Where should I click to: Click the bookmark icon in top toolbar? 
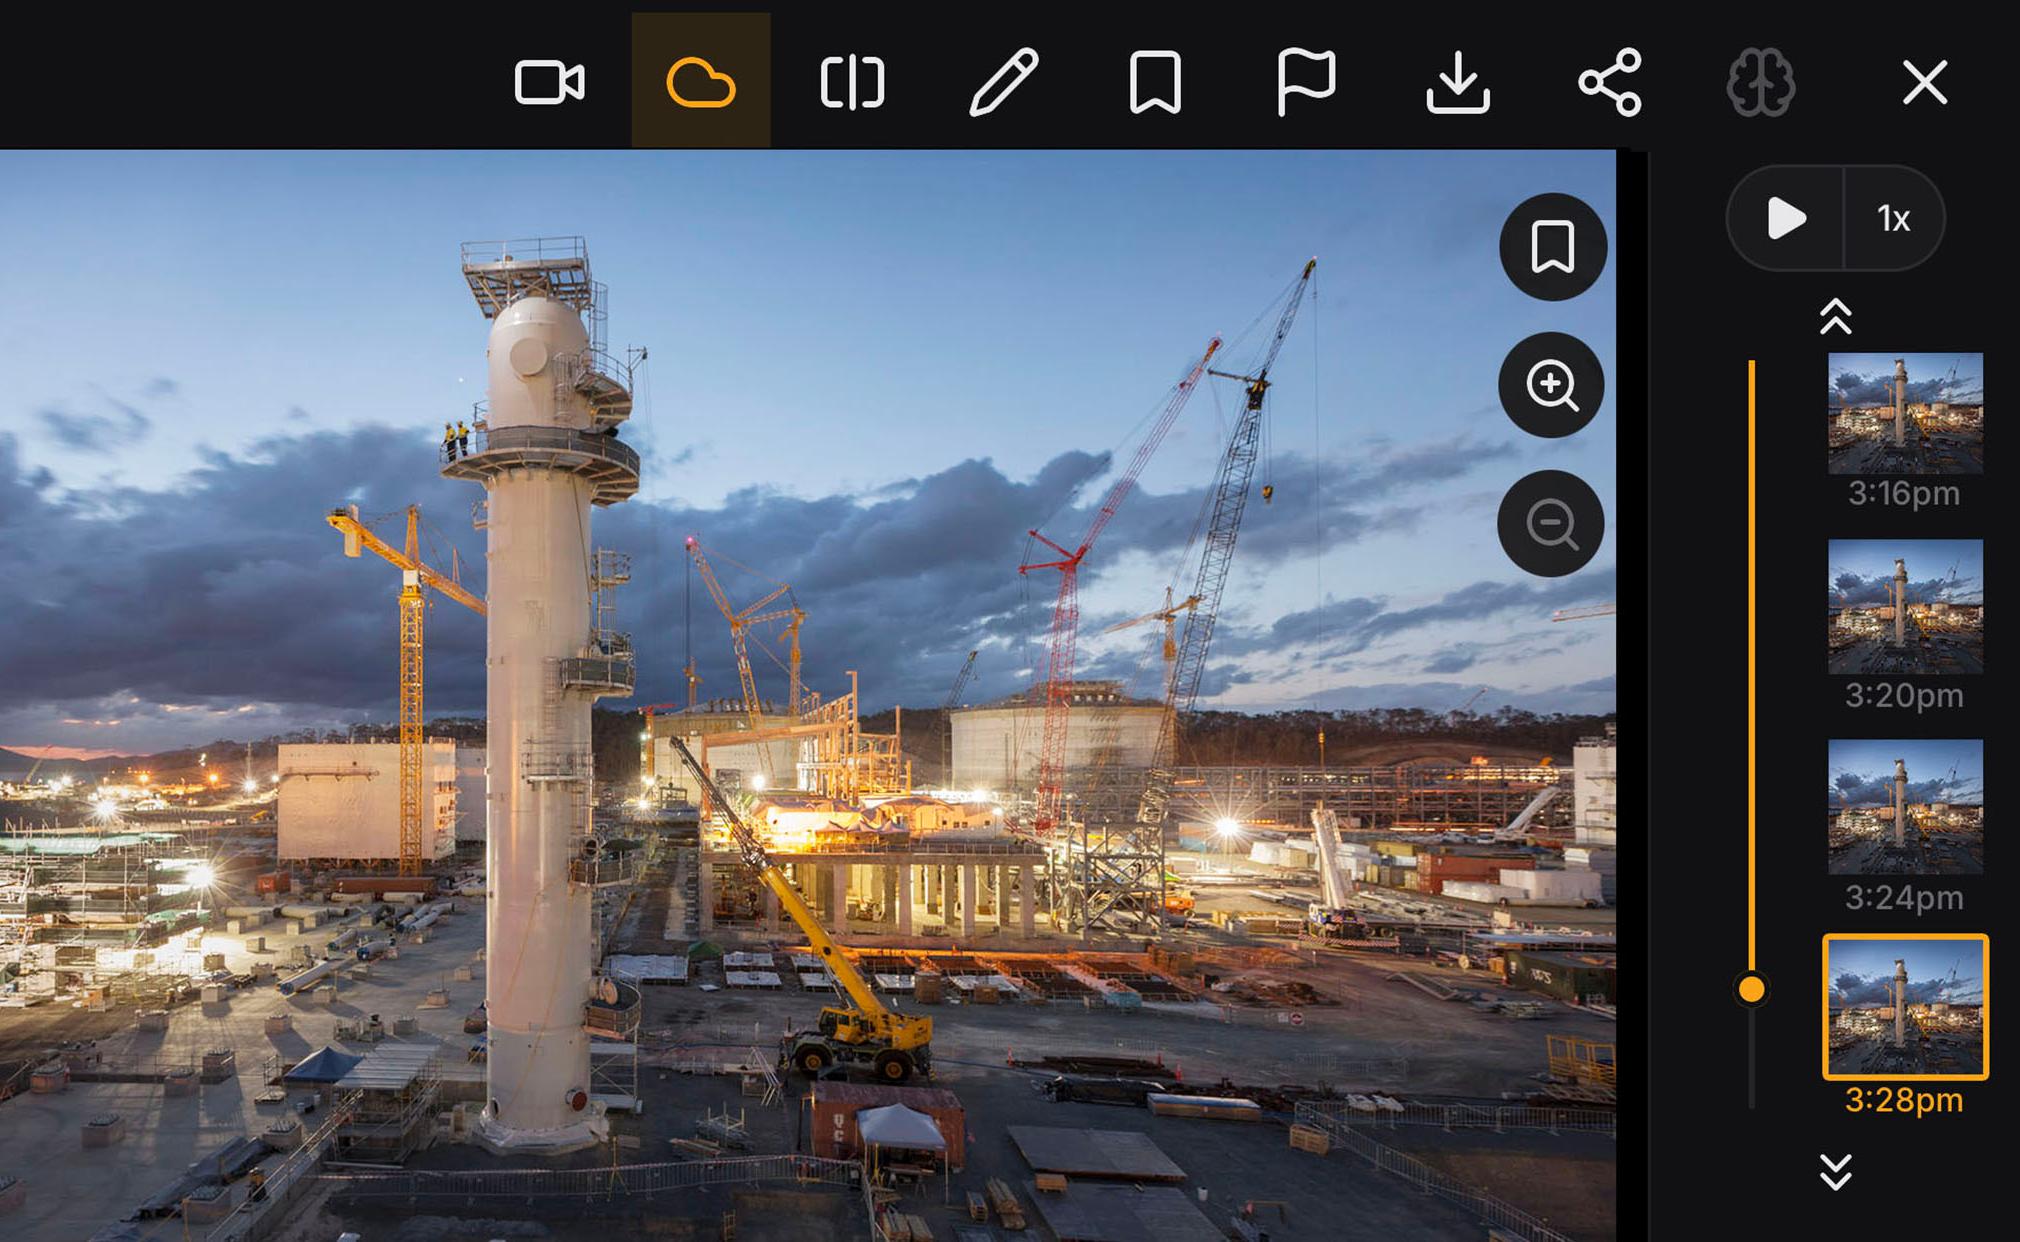1155,82
